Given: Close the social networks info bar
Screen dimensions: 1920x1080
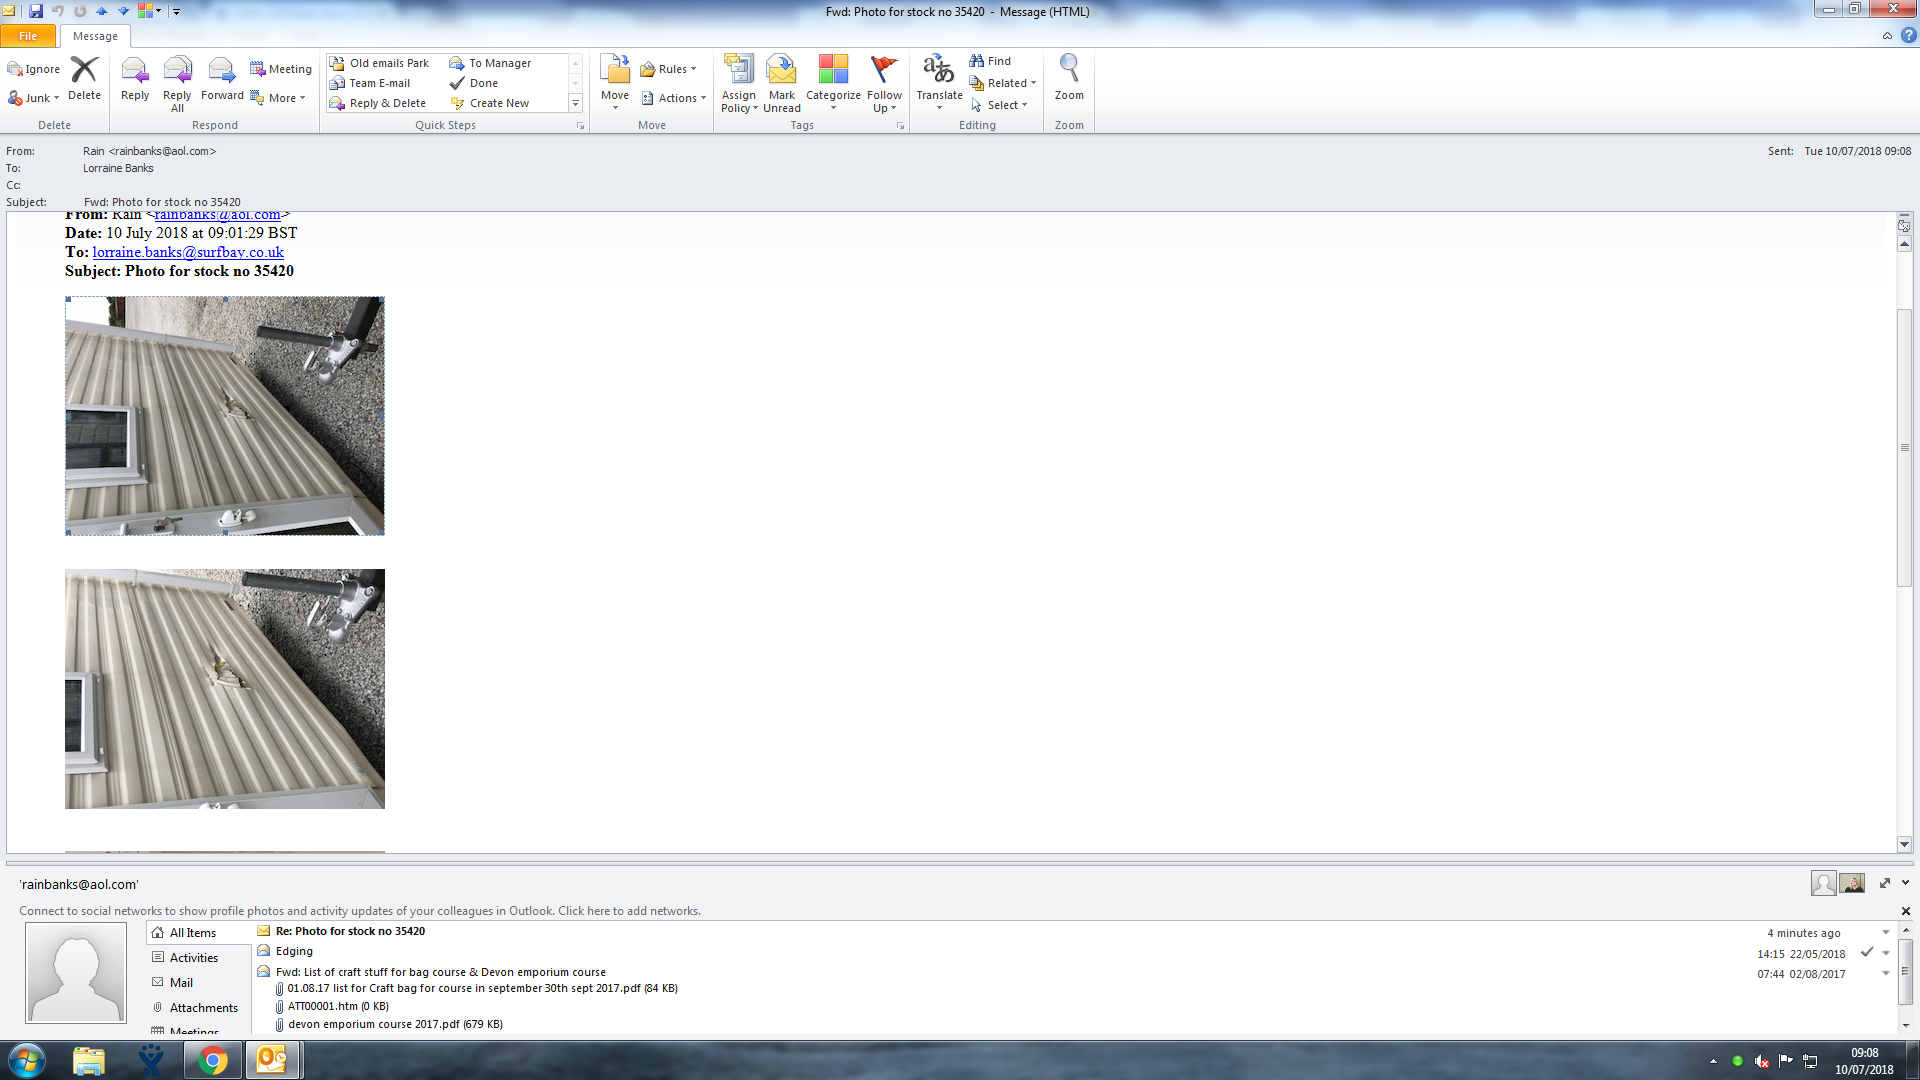Looking at the screenshot, I should pyautogui.click(x=1905, y=911).
